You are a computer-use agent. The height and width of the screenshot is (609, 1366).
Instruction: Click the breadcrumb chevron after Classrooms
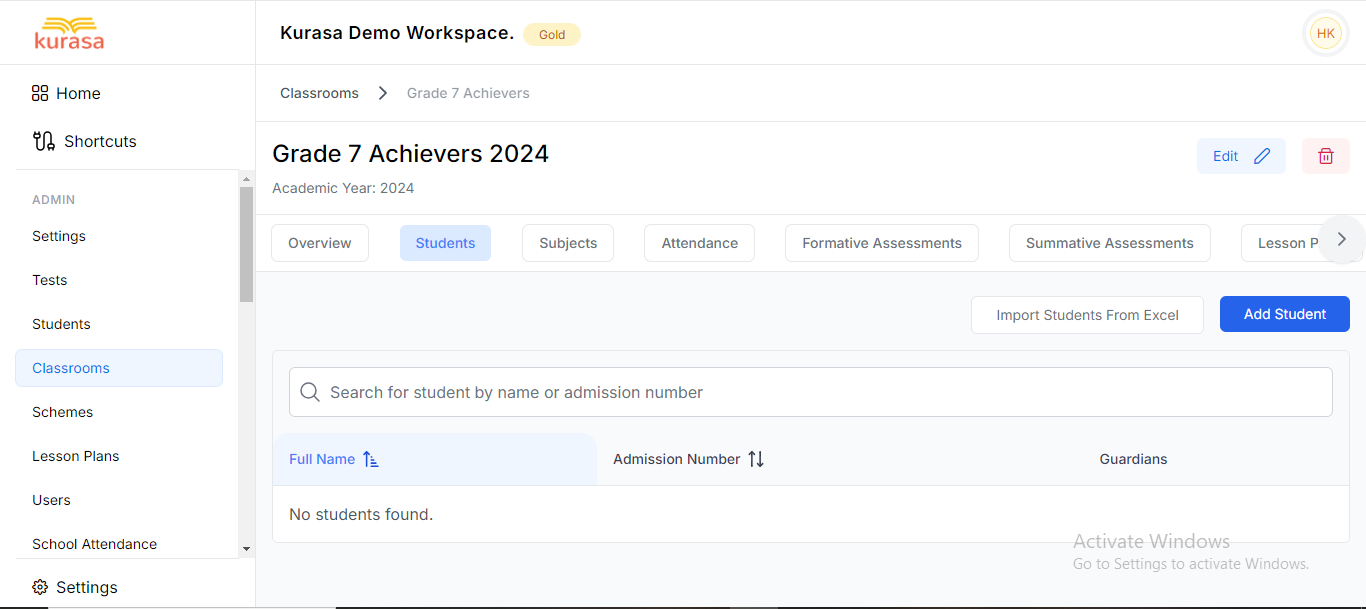click(382, 92)
